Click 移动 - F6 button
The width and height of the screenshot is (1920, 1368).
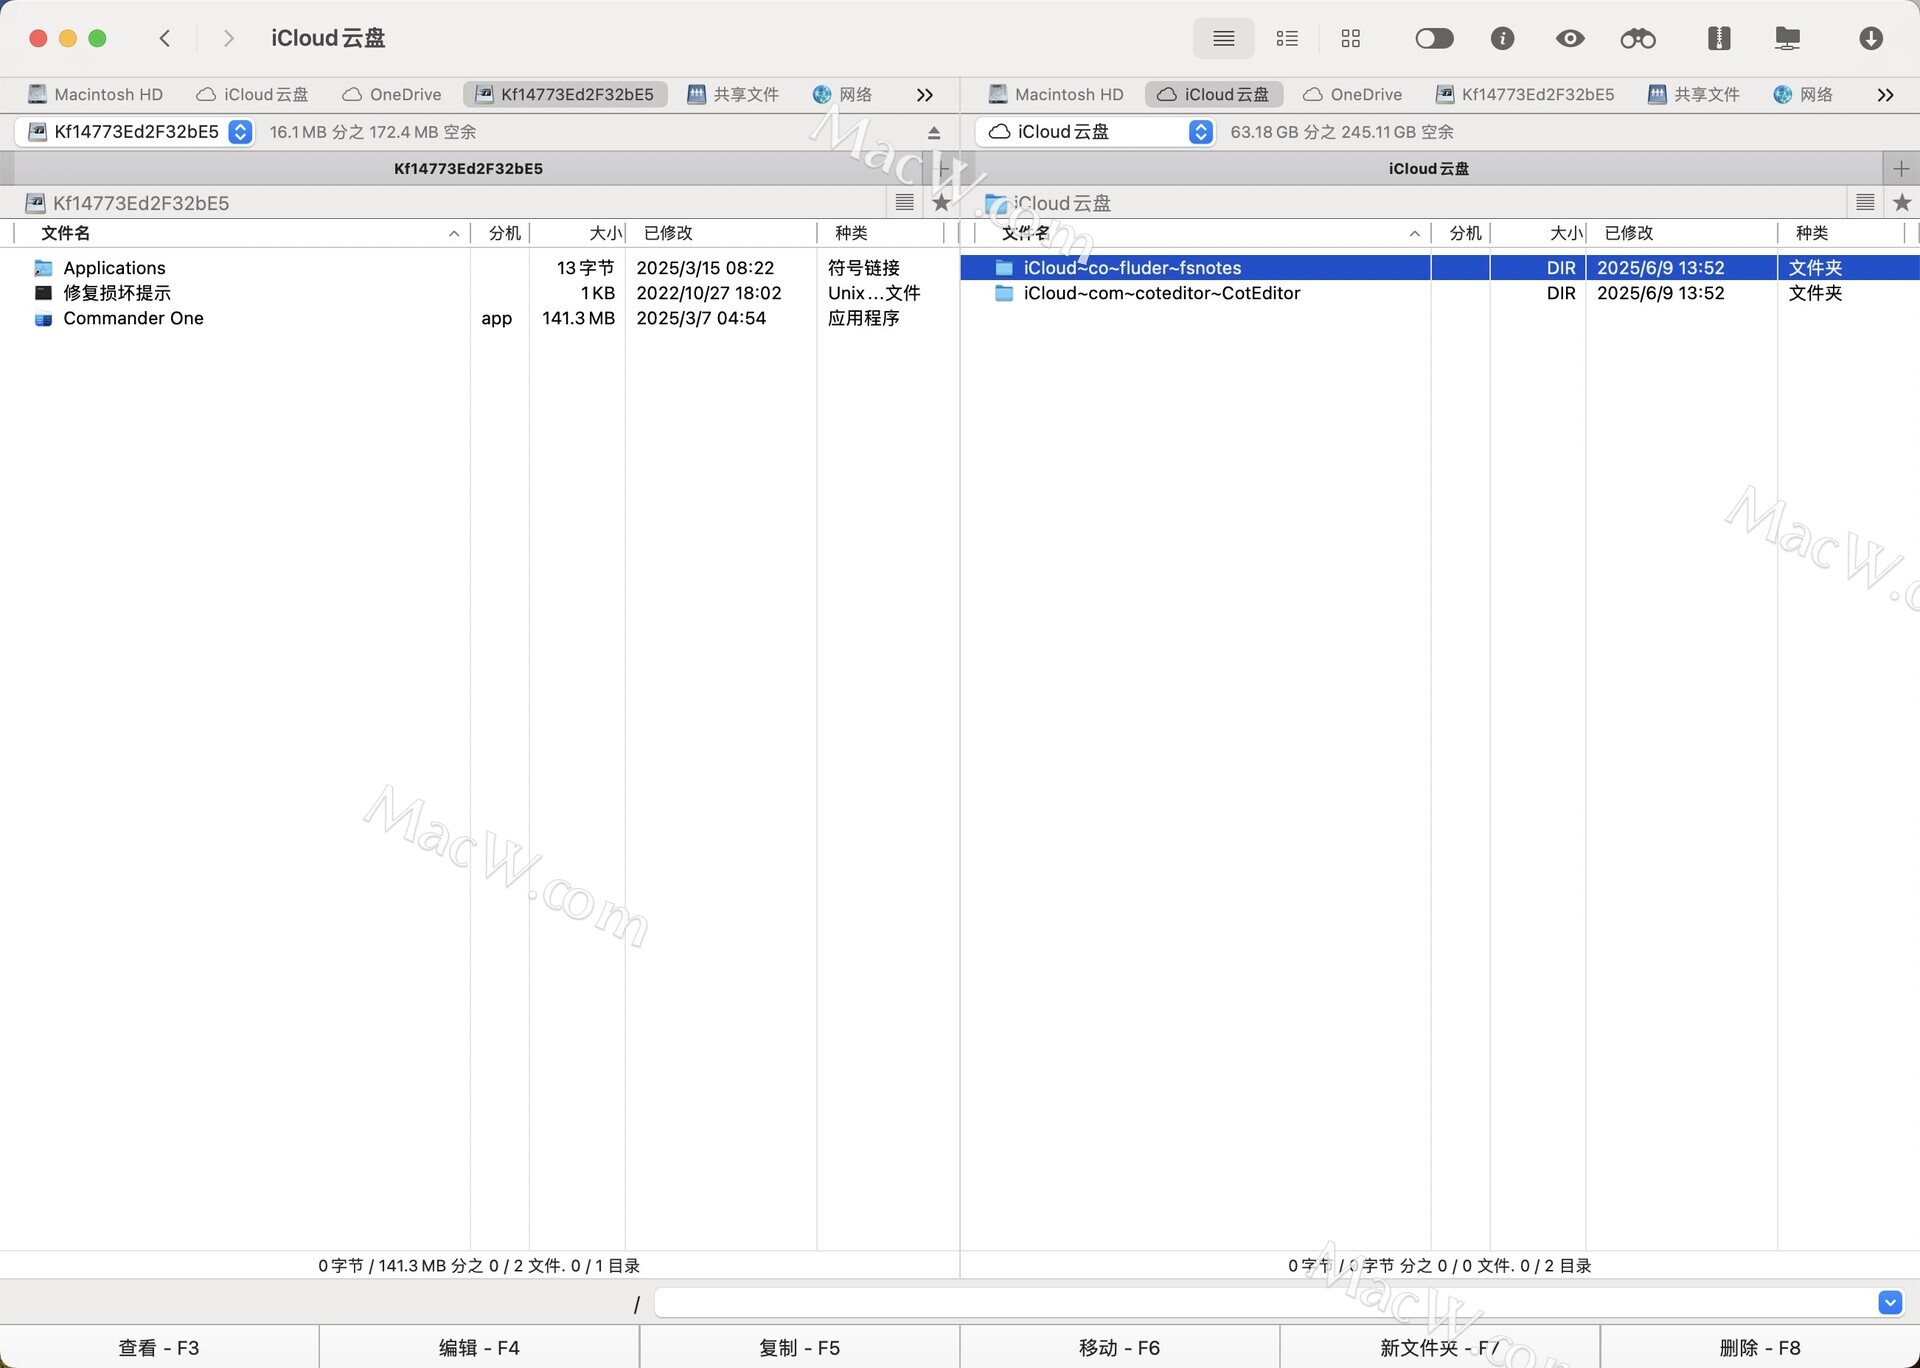click(1119, 1347)
